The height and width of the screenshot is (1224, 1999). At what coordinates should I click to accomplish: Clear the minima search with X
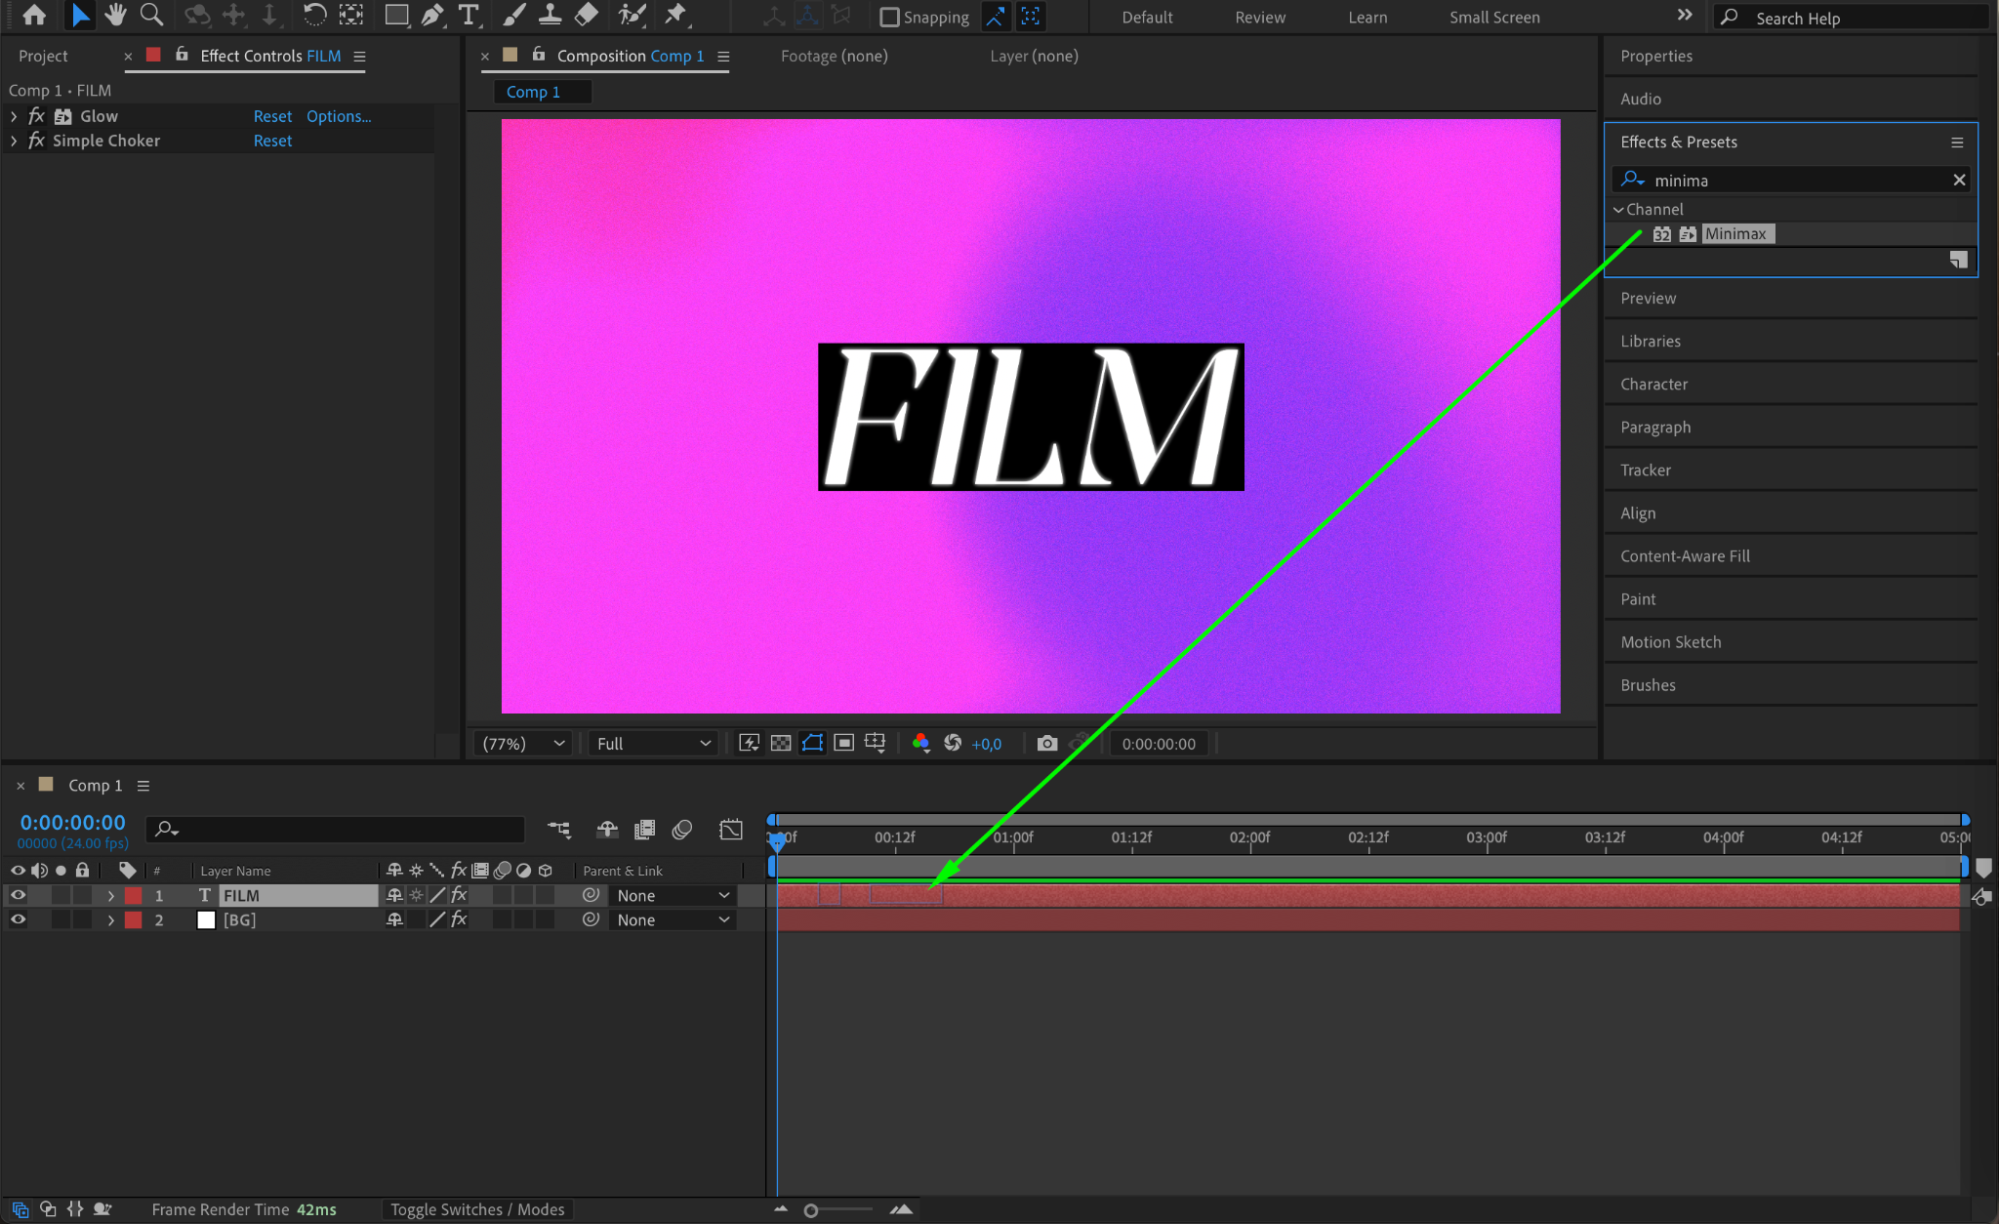[1959, 180]
